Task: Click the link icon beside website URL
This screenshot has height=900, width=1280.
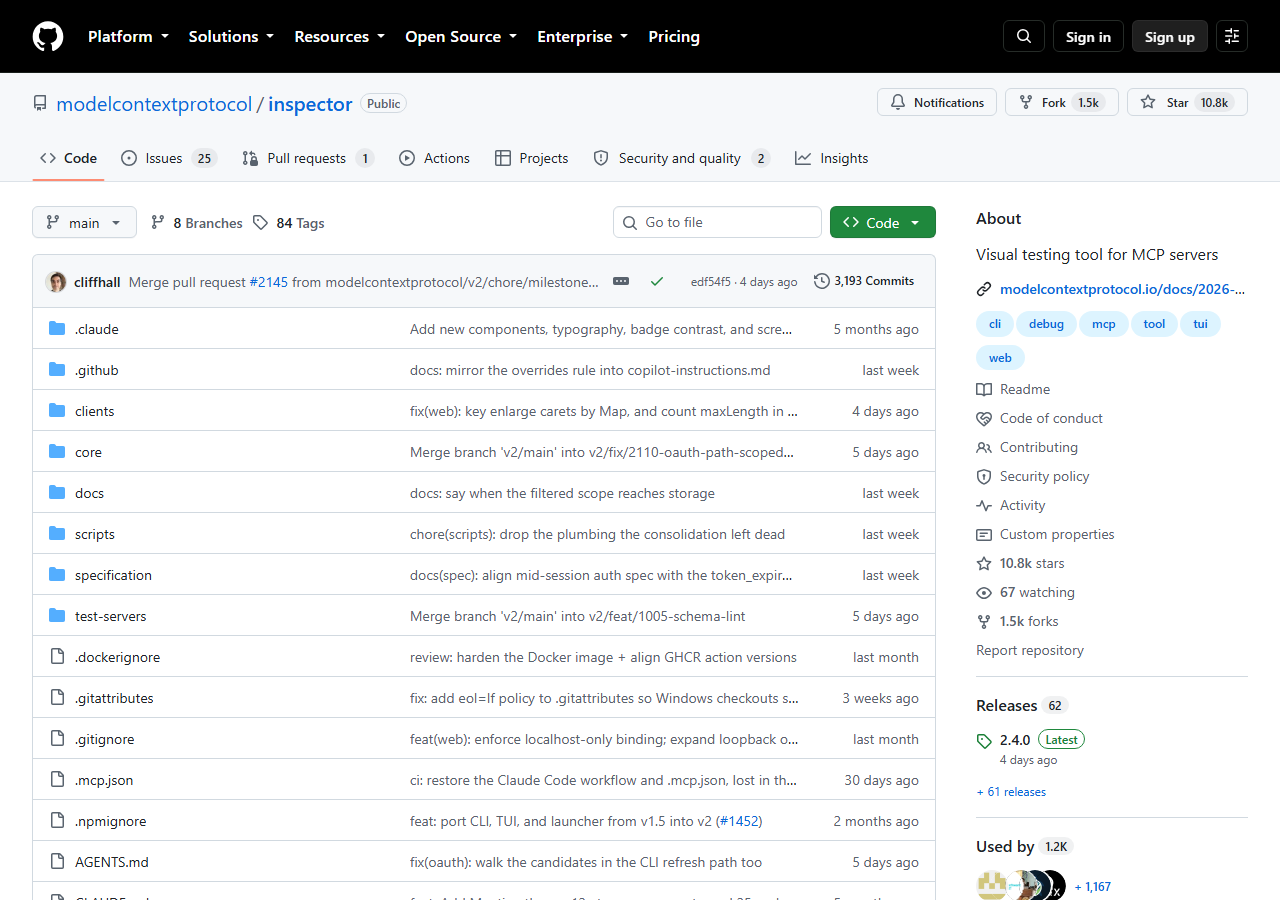Action: click(984, 290)
